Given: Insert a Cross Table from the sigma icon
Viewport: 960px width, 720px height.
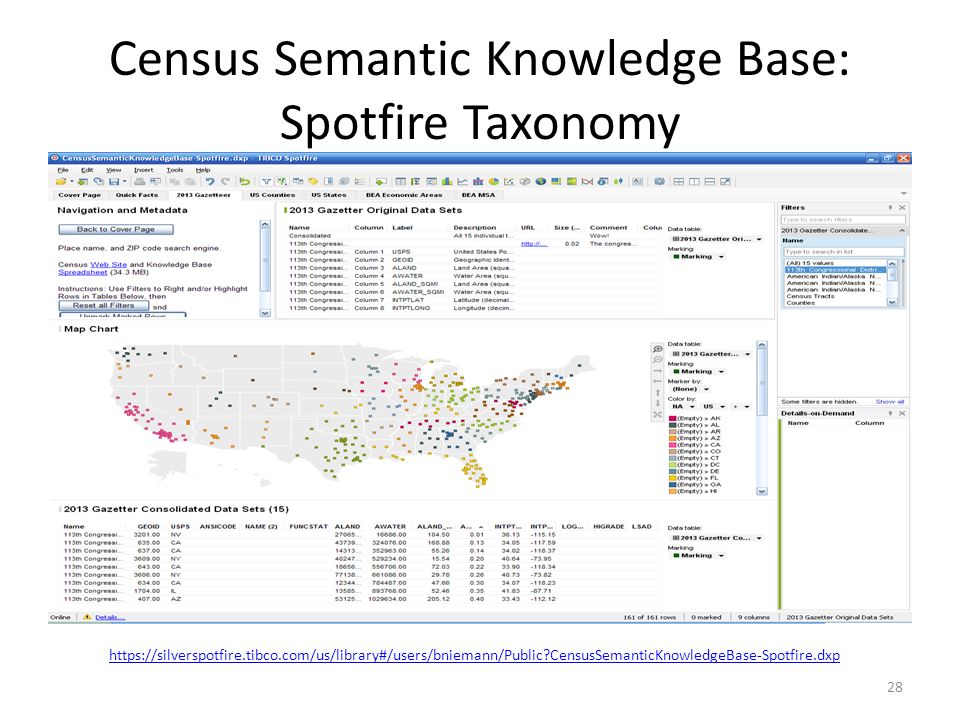Looking at the screenshot, I should (x=416, y=181).
